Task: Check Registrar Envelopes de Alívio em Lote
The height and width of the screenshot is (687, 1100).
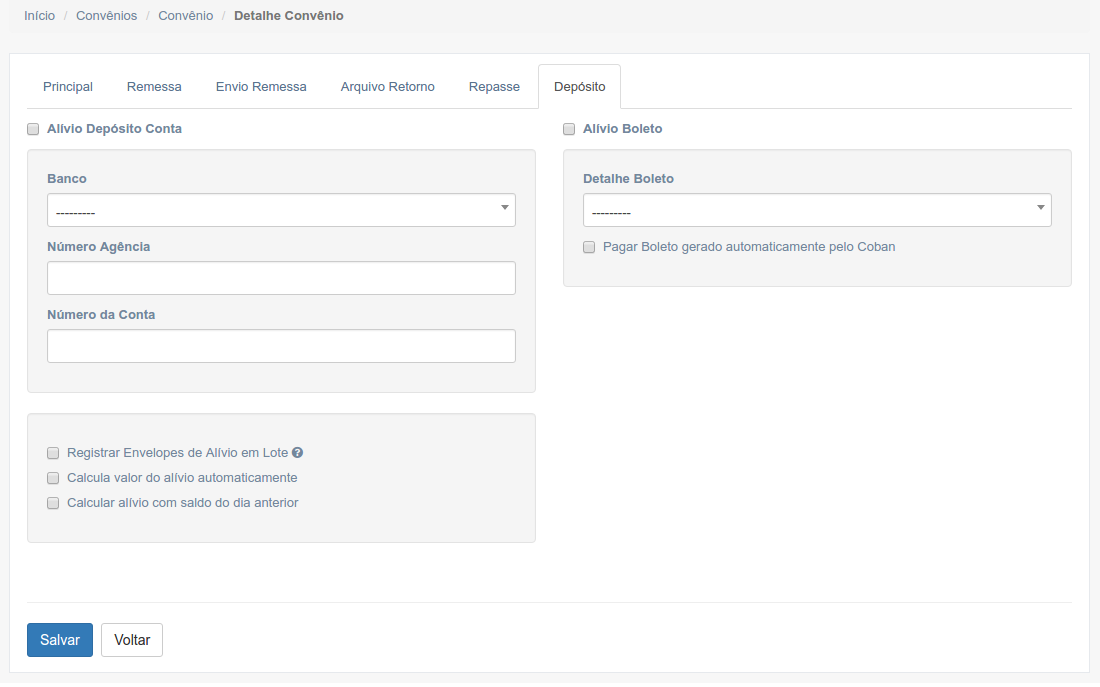Action: click(x=53, y=453)
